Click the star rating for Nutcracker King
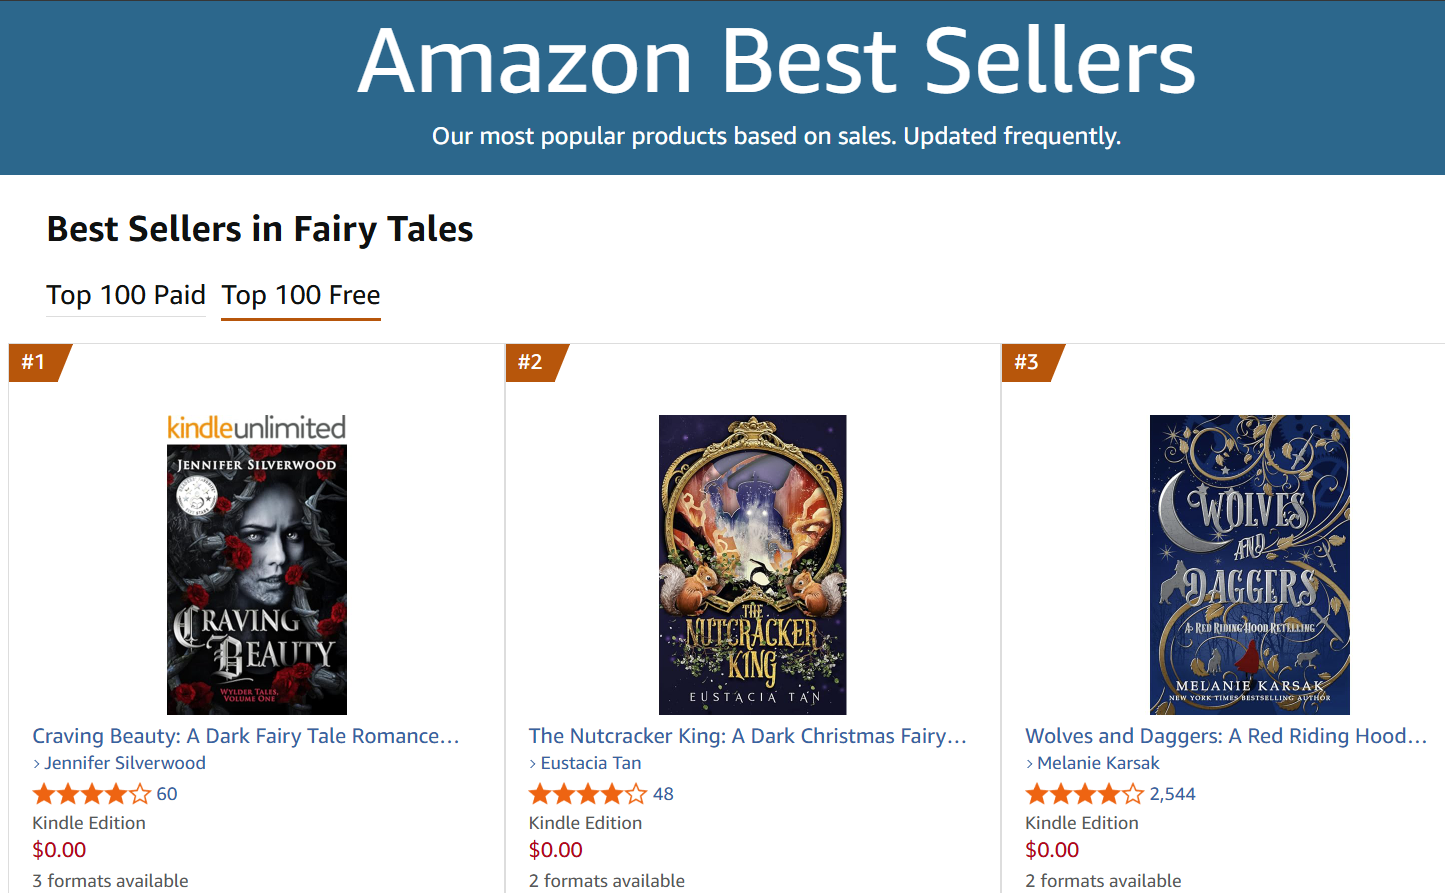 tap(588, 794)
